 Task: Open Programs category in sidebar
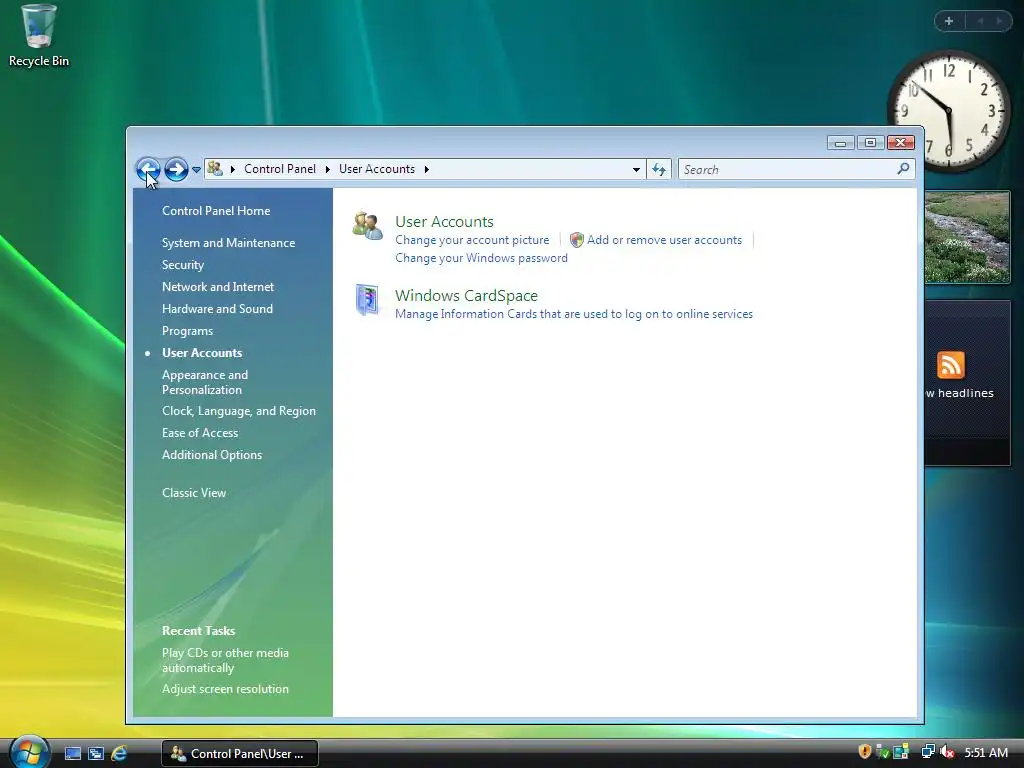[x=187, y=331]
